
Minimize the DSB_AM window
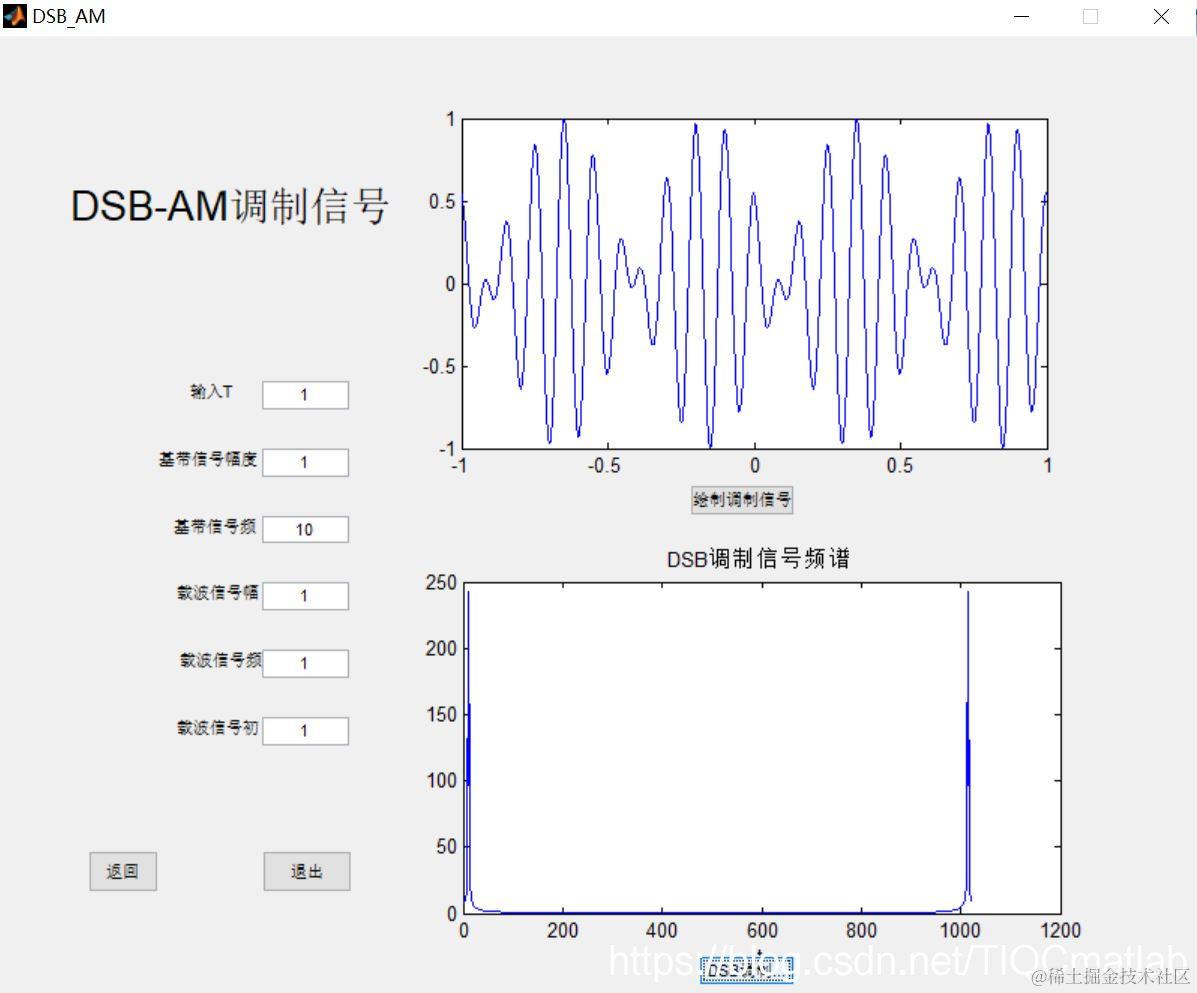pos(1021,17)
